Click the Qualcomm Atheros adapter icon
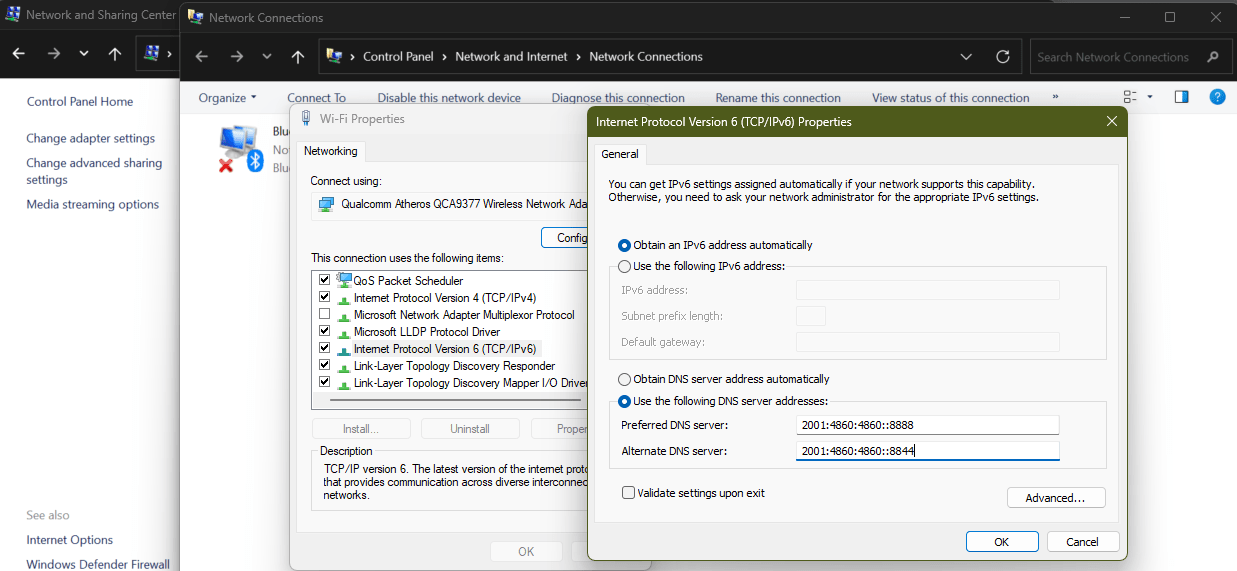1237x571 pixels. tap(325, 204)
